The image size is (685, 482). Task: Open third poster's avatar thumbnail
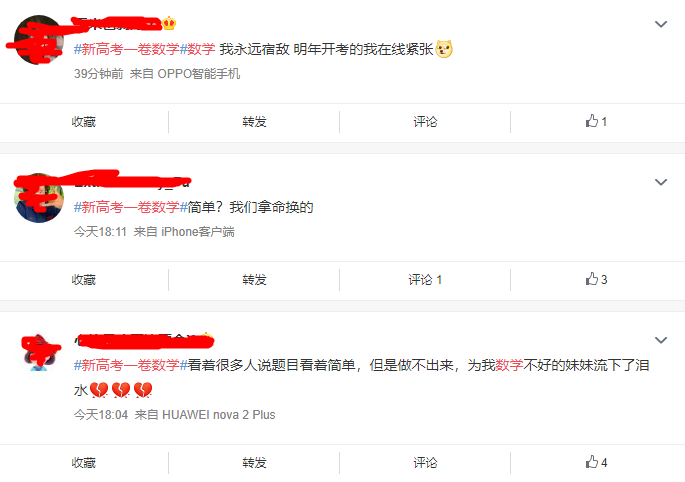coord(39,352)
